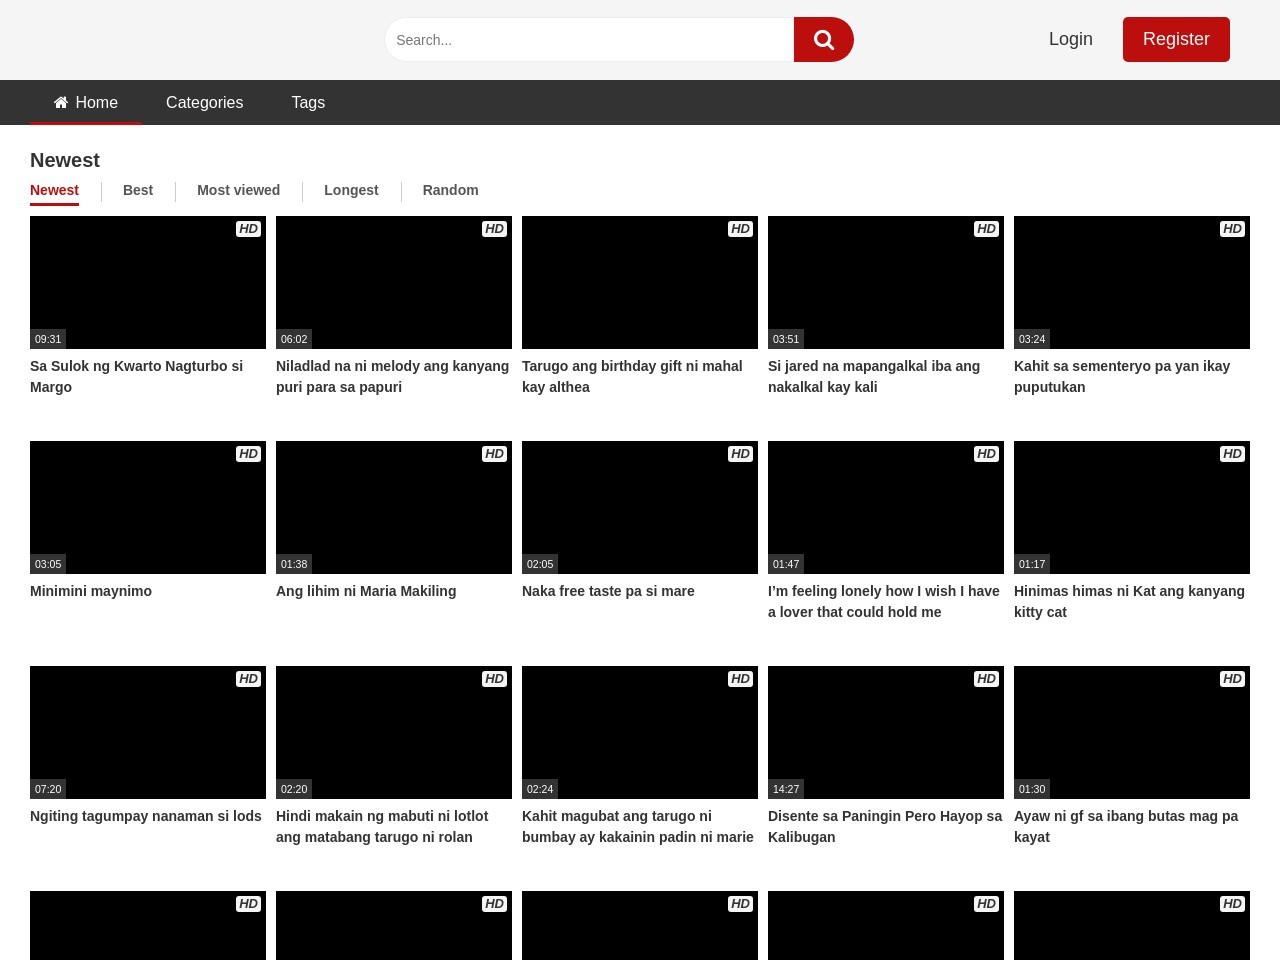Open "Naka free taste pa si mare" title

608,591
